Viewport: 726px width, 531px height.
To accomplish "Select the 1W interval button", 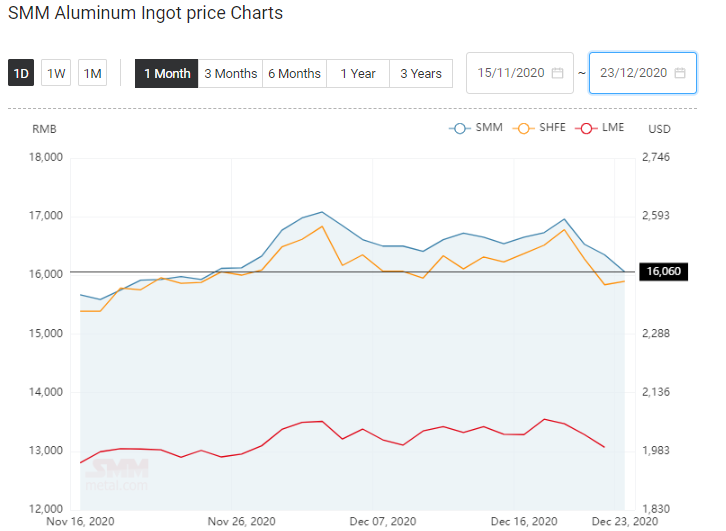I will pos(56,73).
